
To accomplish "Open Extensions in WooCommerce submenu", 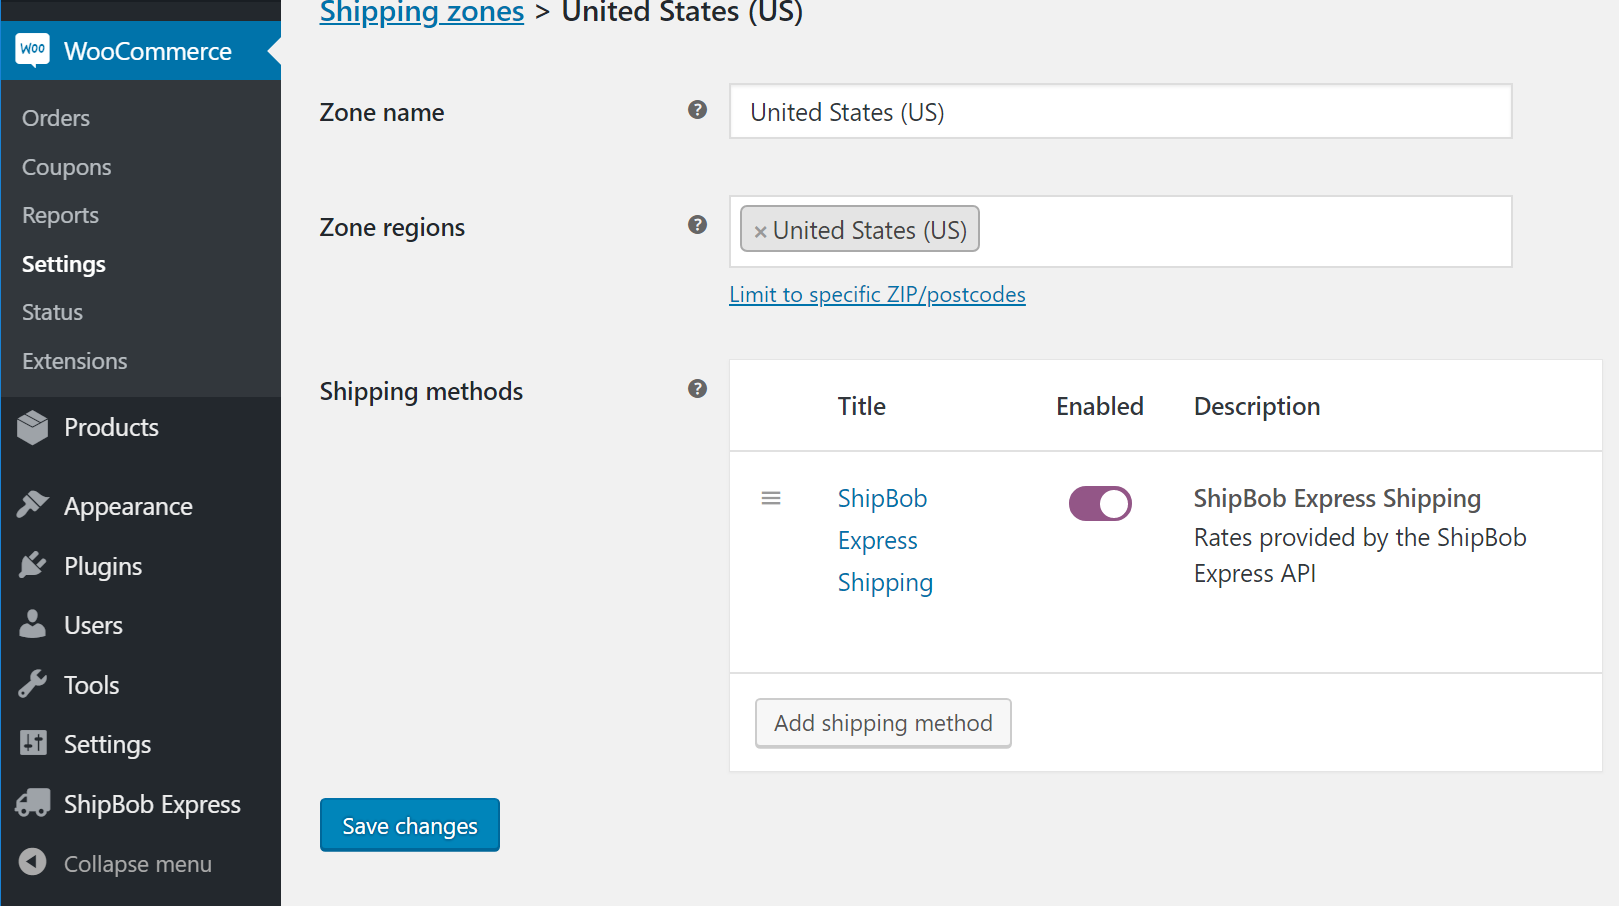I will [75, 361].
